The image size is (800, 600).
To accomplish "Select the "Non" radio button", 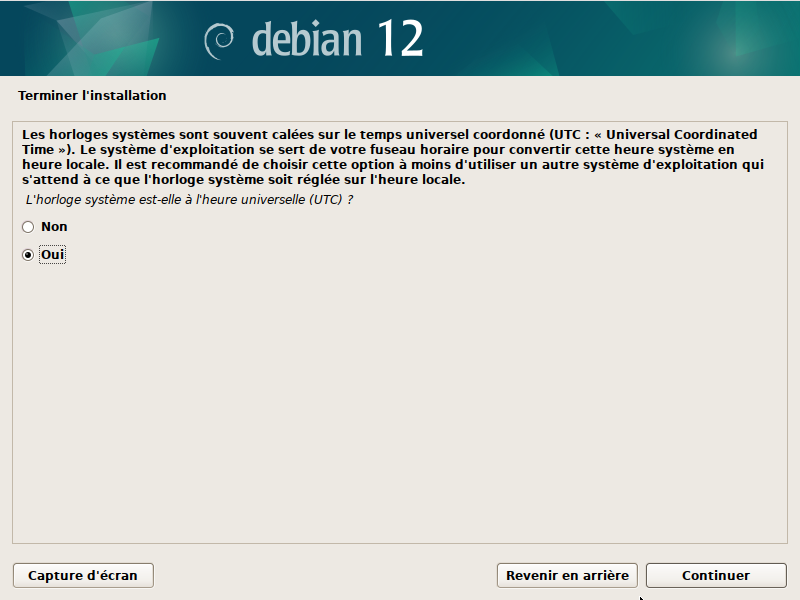I will [x=28, y=227].
